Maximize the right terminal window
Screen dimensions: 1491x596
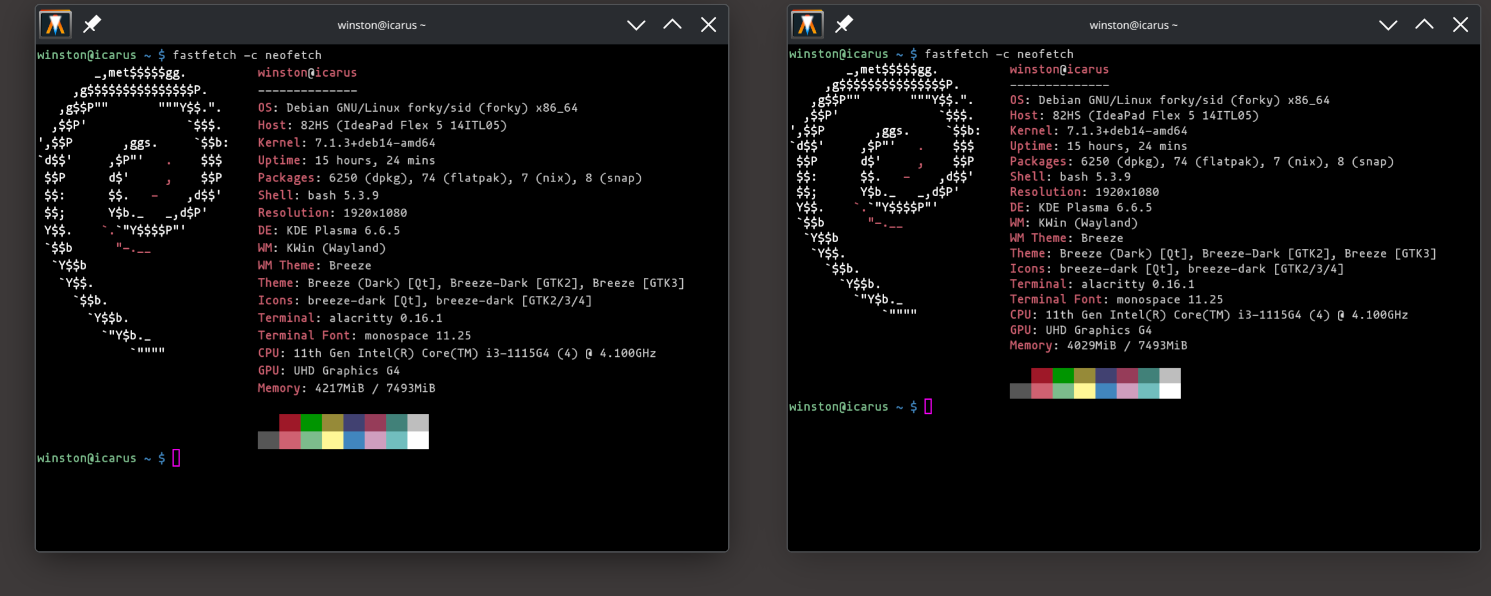point(1424,25)
